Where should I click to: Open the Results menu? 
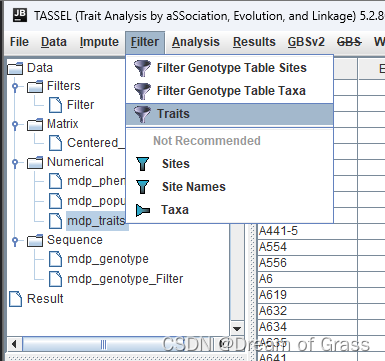[254, 42]
